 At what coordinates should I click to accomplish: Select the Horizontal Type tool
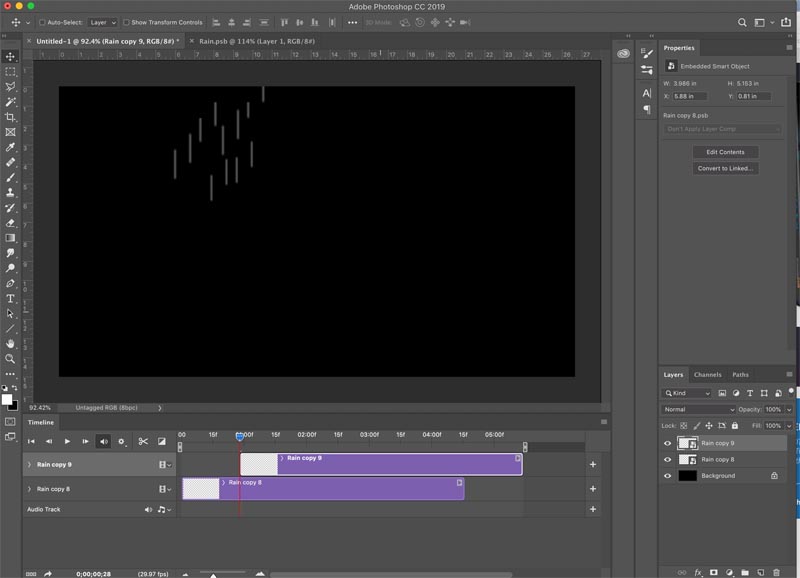[x=10, y=298]
